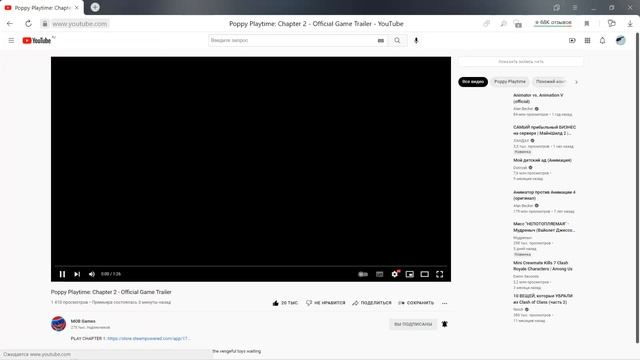The image size is (640, 360).
Task: Close the Poppy Playtime tab
Action: tap(77, 8)
